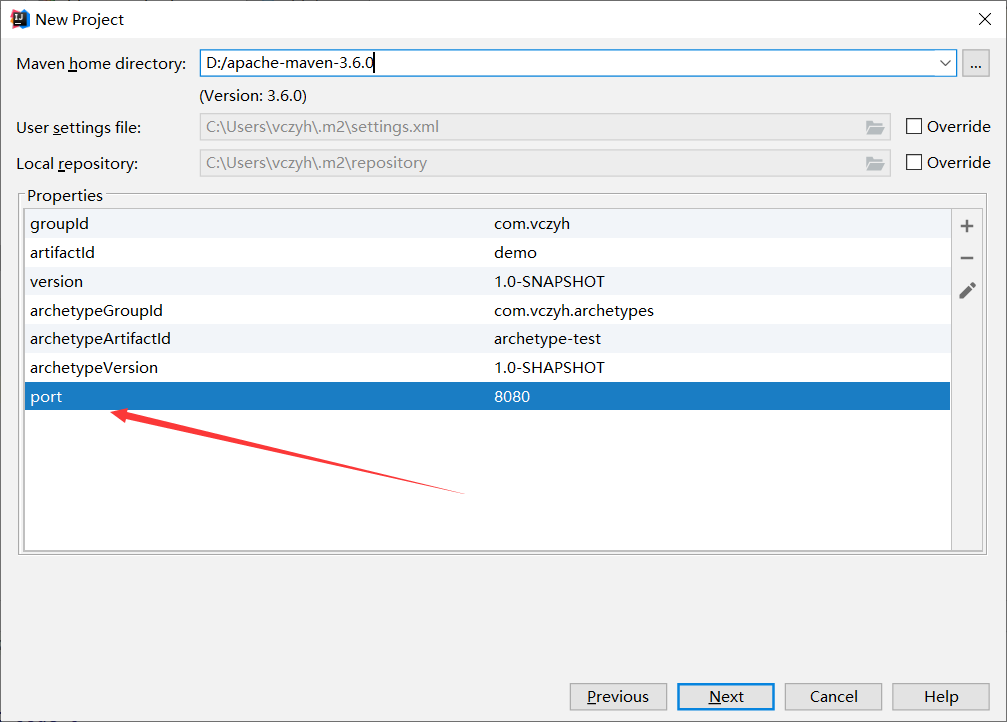Click value archetype-test
The width and height of the screenshot is (1007, 722).
[x=547, y=339]
